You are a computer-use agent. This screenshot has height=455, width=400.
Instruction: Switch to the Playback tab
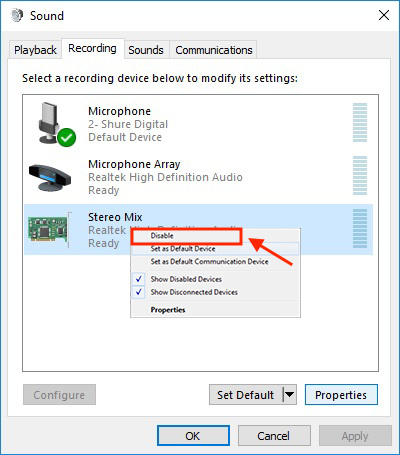click(35, 50)
